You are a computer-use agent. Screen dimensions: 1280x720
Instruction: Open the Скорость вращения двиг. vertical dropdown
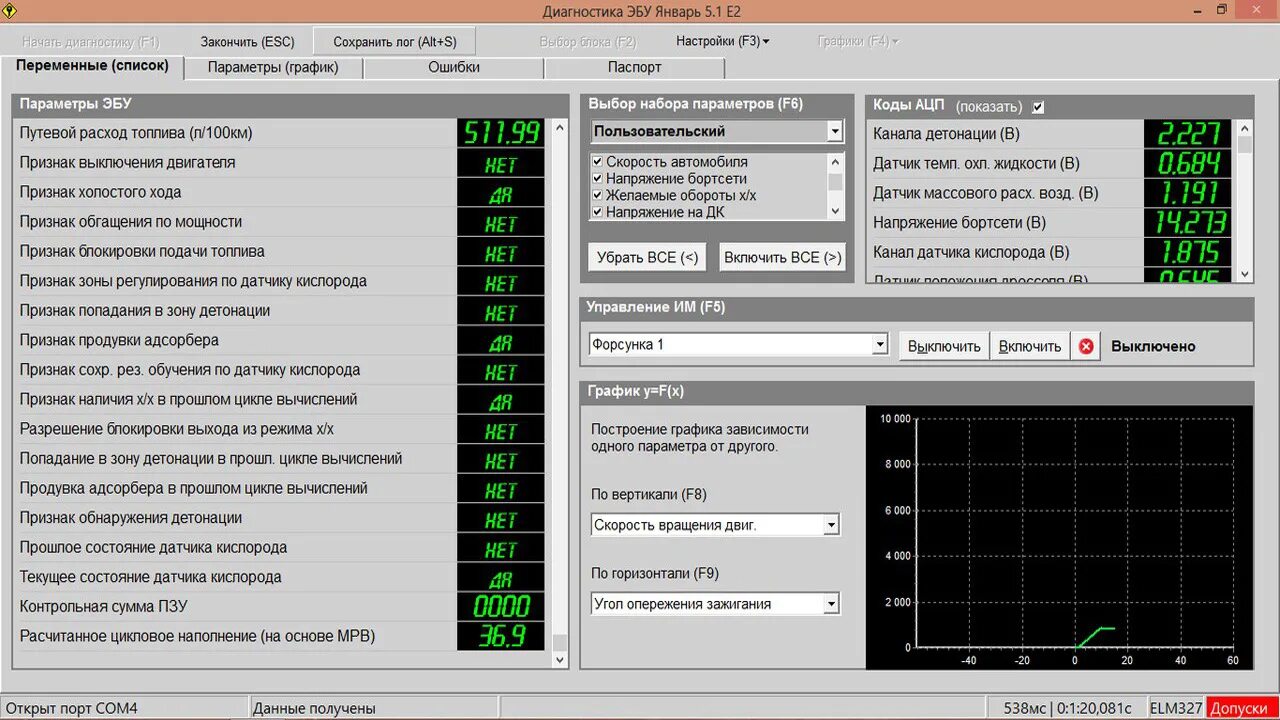click(x=831, y=525)
